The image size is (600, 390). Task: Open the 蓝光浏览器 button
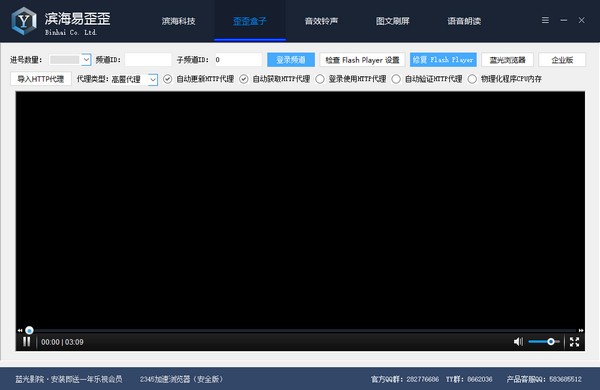point(507,60)
